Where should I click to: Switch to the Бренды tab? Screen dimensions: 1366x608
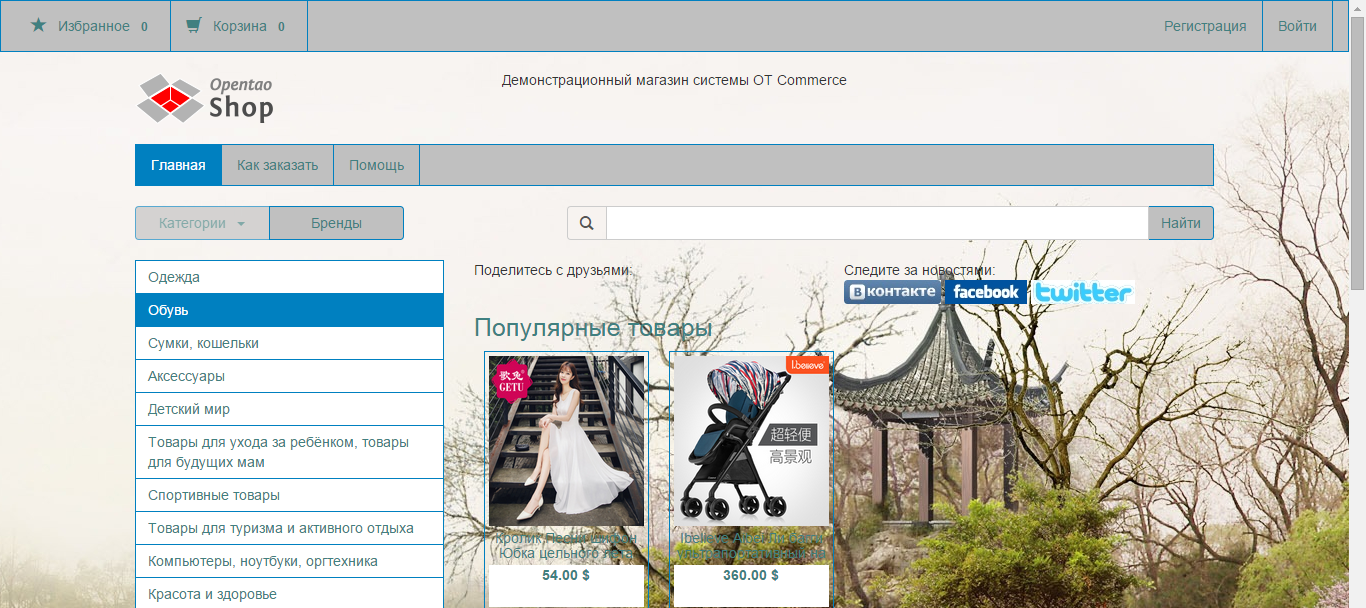click(x=336, y=223)
